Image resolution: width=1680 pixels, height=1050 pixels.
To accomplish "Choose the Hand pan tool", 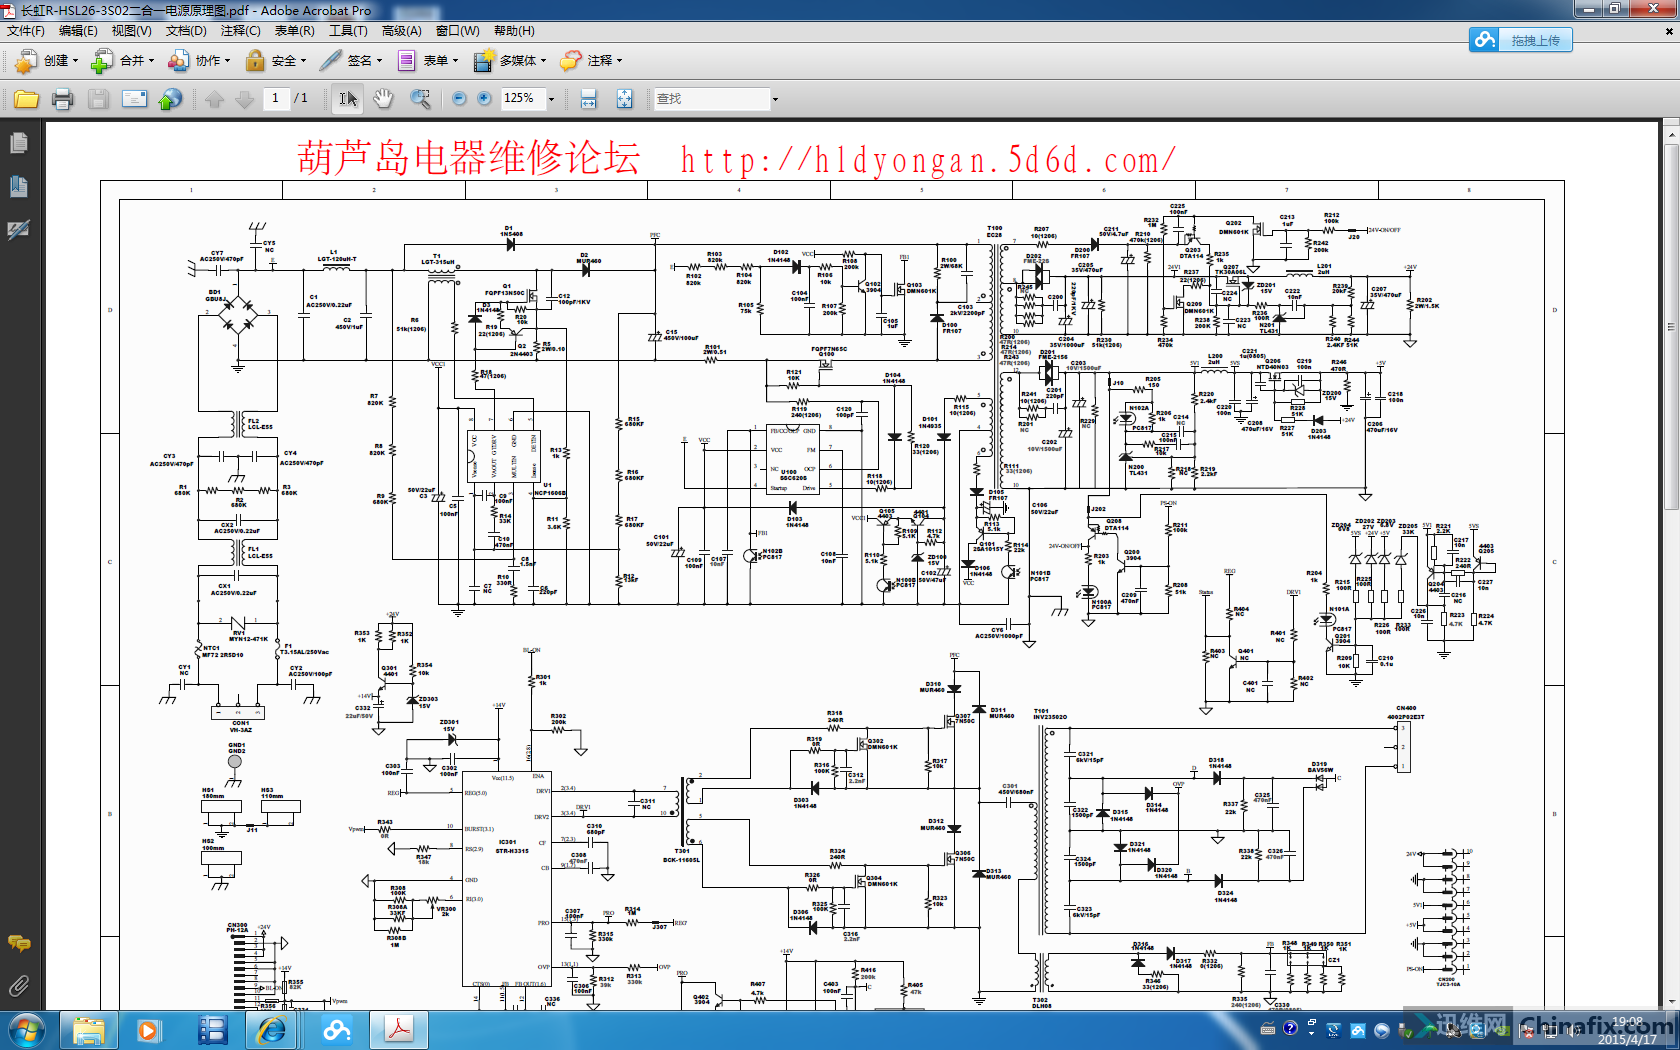I will [x=383, y=99].
